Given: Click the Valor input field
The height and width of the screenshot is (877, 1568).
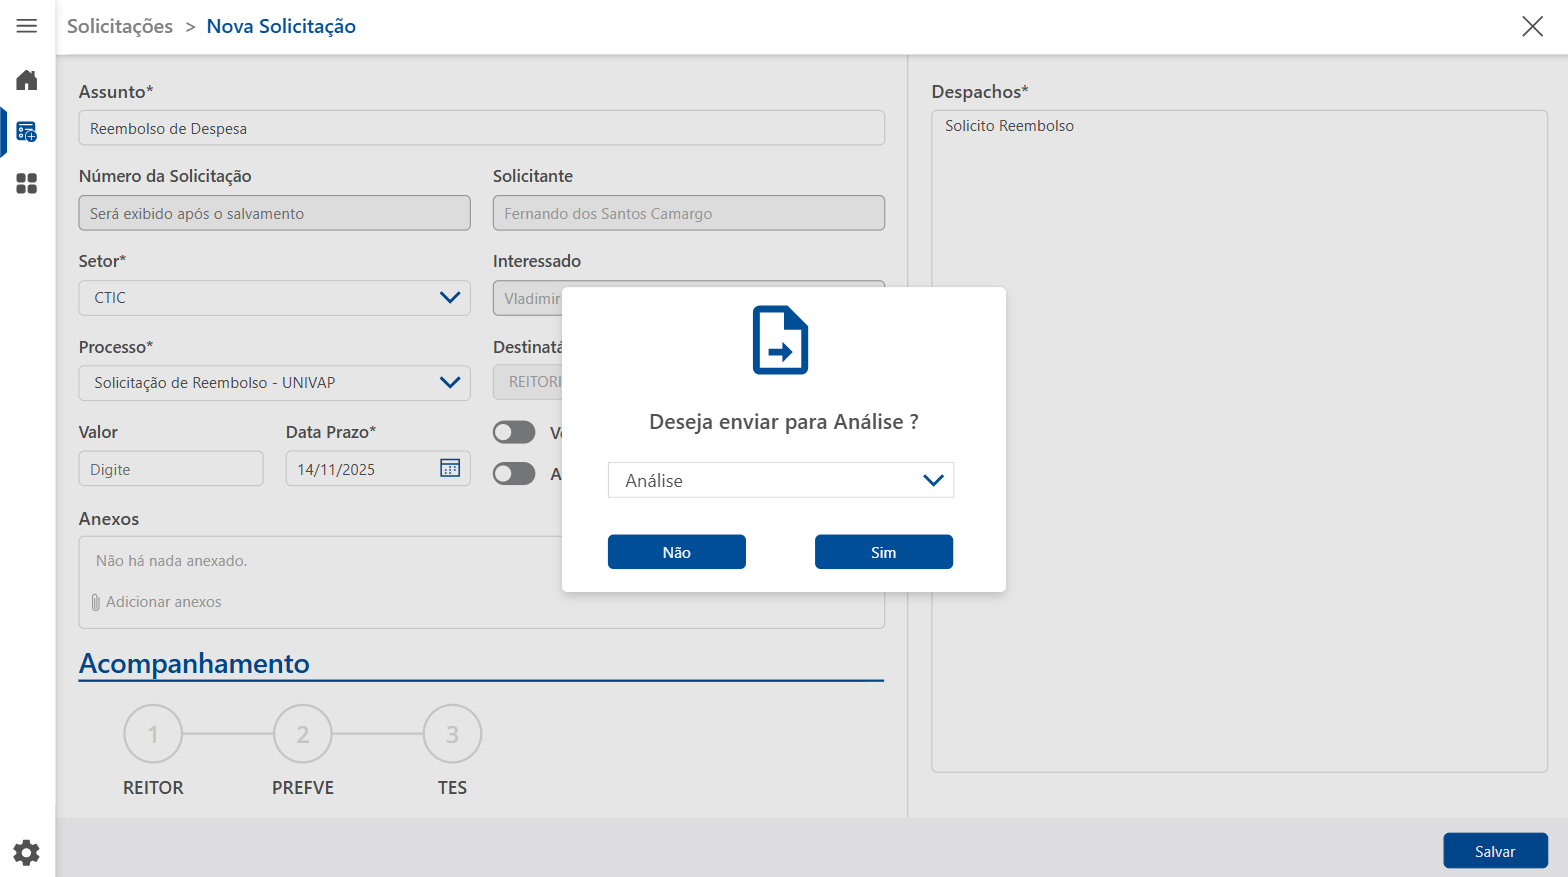Looking at the screenshot, I should click(171, 469).
